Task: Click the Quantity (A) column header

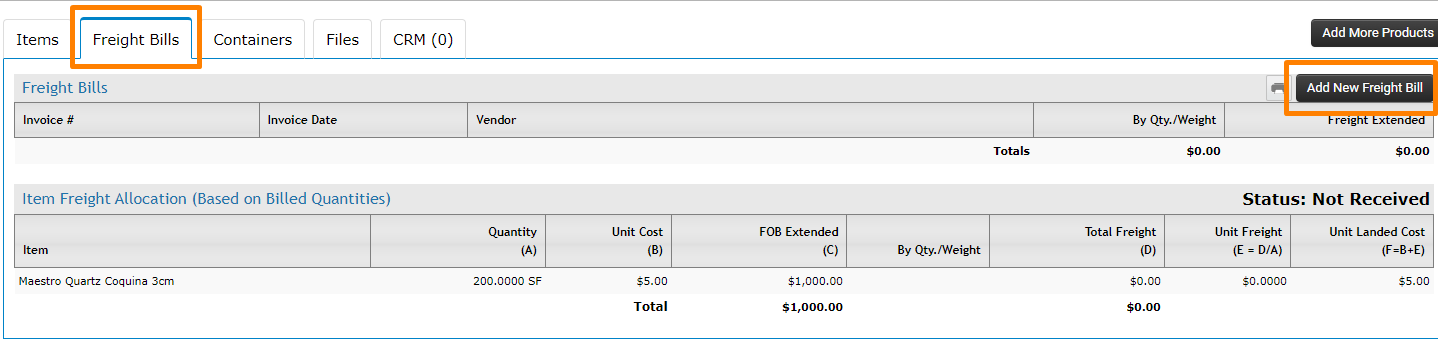Action: click(x=458, y=241)
